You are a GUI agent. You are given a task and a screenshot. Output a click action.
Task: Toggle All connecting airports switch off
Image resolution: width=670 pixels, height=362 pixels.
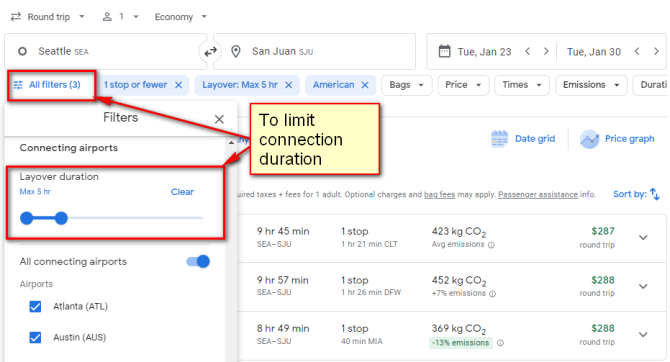[198, 261]
